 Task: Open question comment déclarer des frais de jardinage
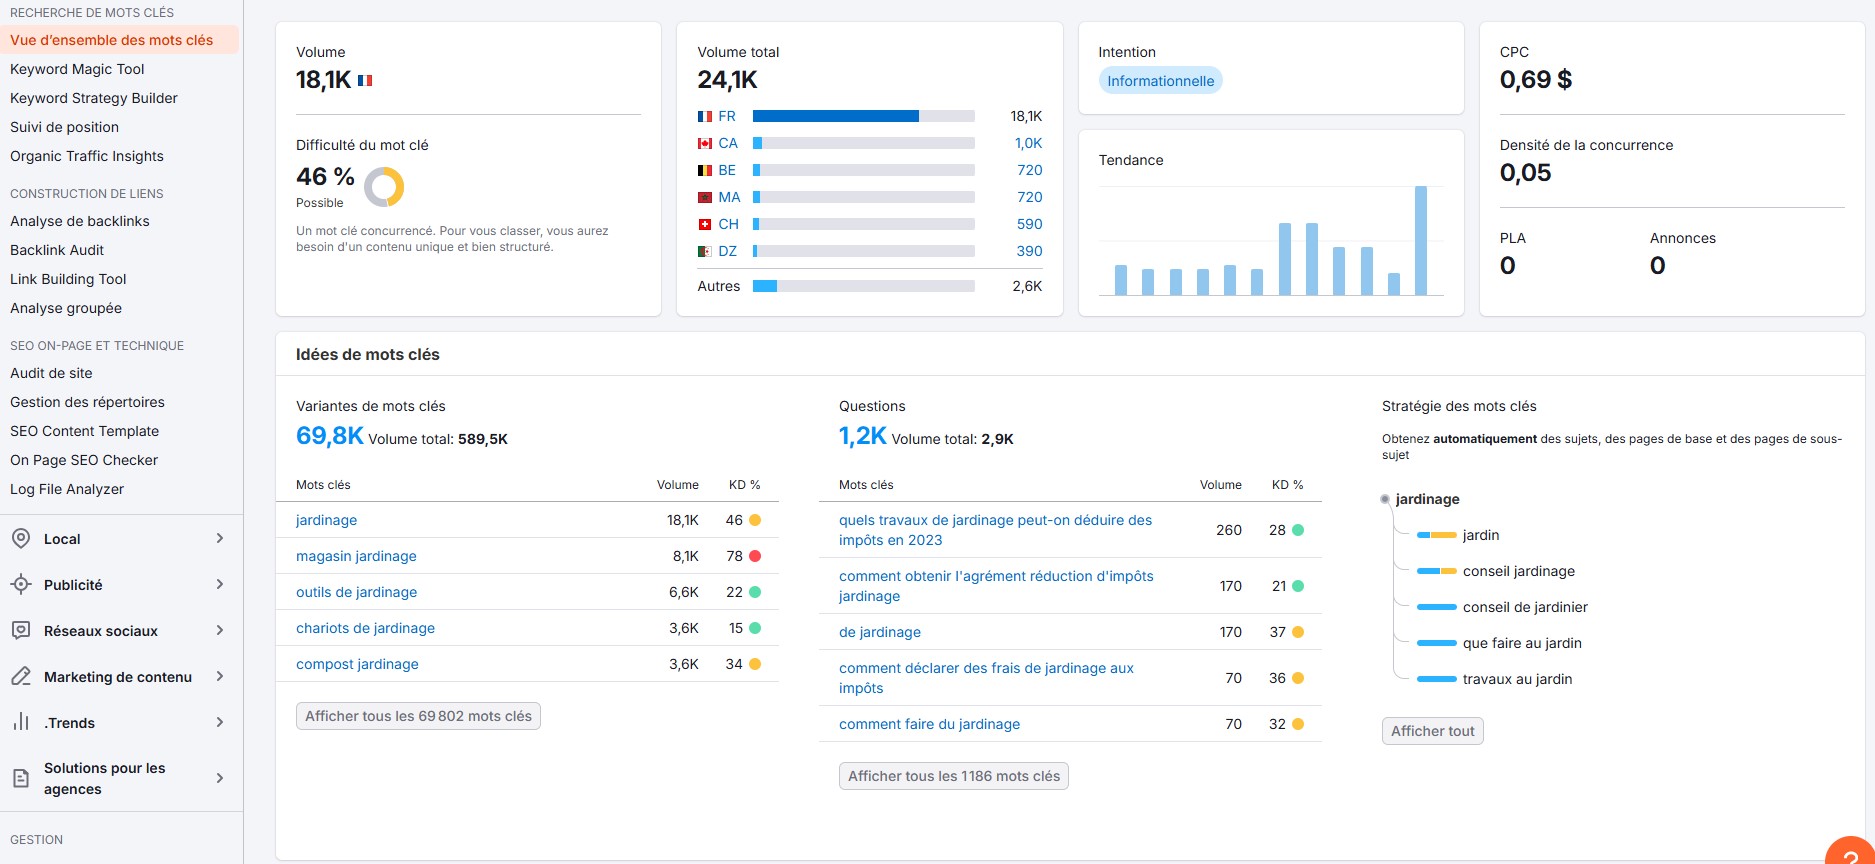click(x=986, y=678)
